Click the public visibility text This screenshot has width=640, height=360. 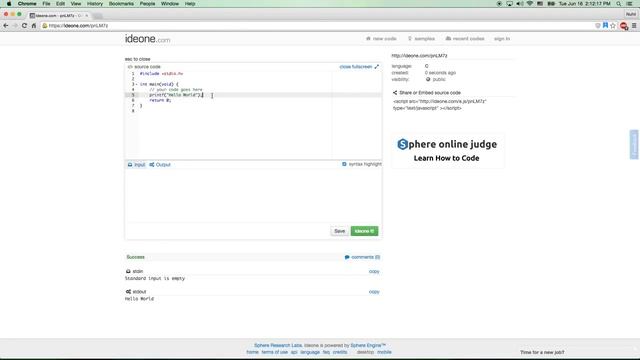tap(439, 79)
